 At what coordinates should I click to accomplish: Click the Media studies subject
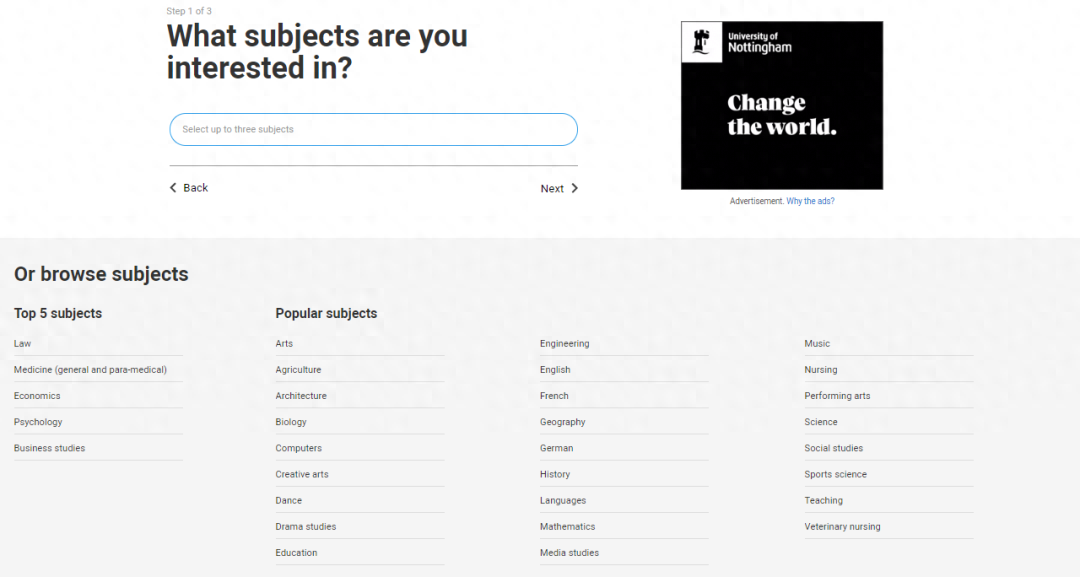[x=569, y=553]
